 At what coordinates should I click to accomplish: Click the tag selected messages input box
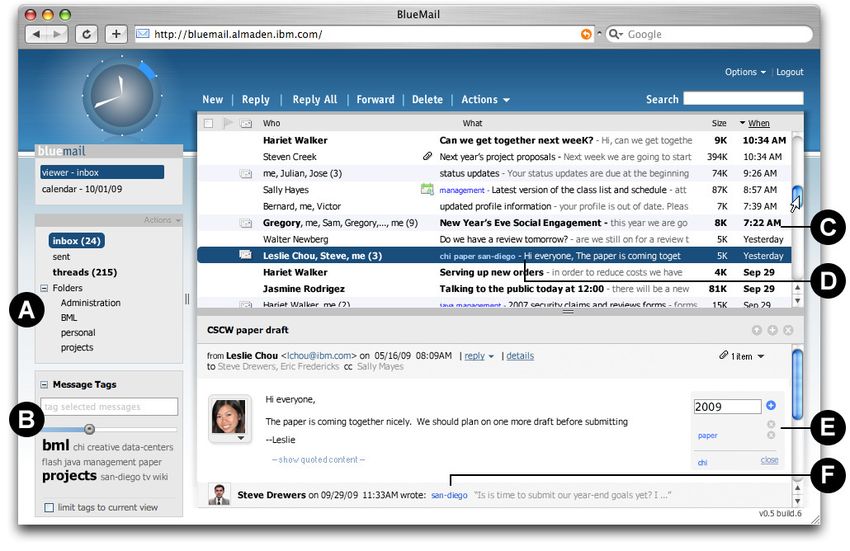point(109,407)
